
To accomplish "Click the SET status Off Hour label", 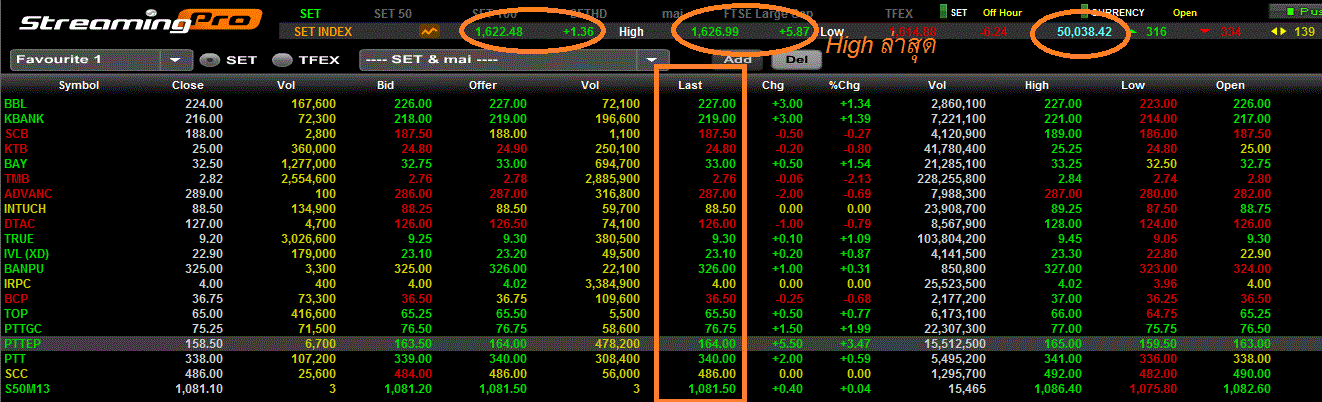I will coord(1003,13).
